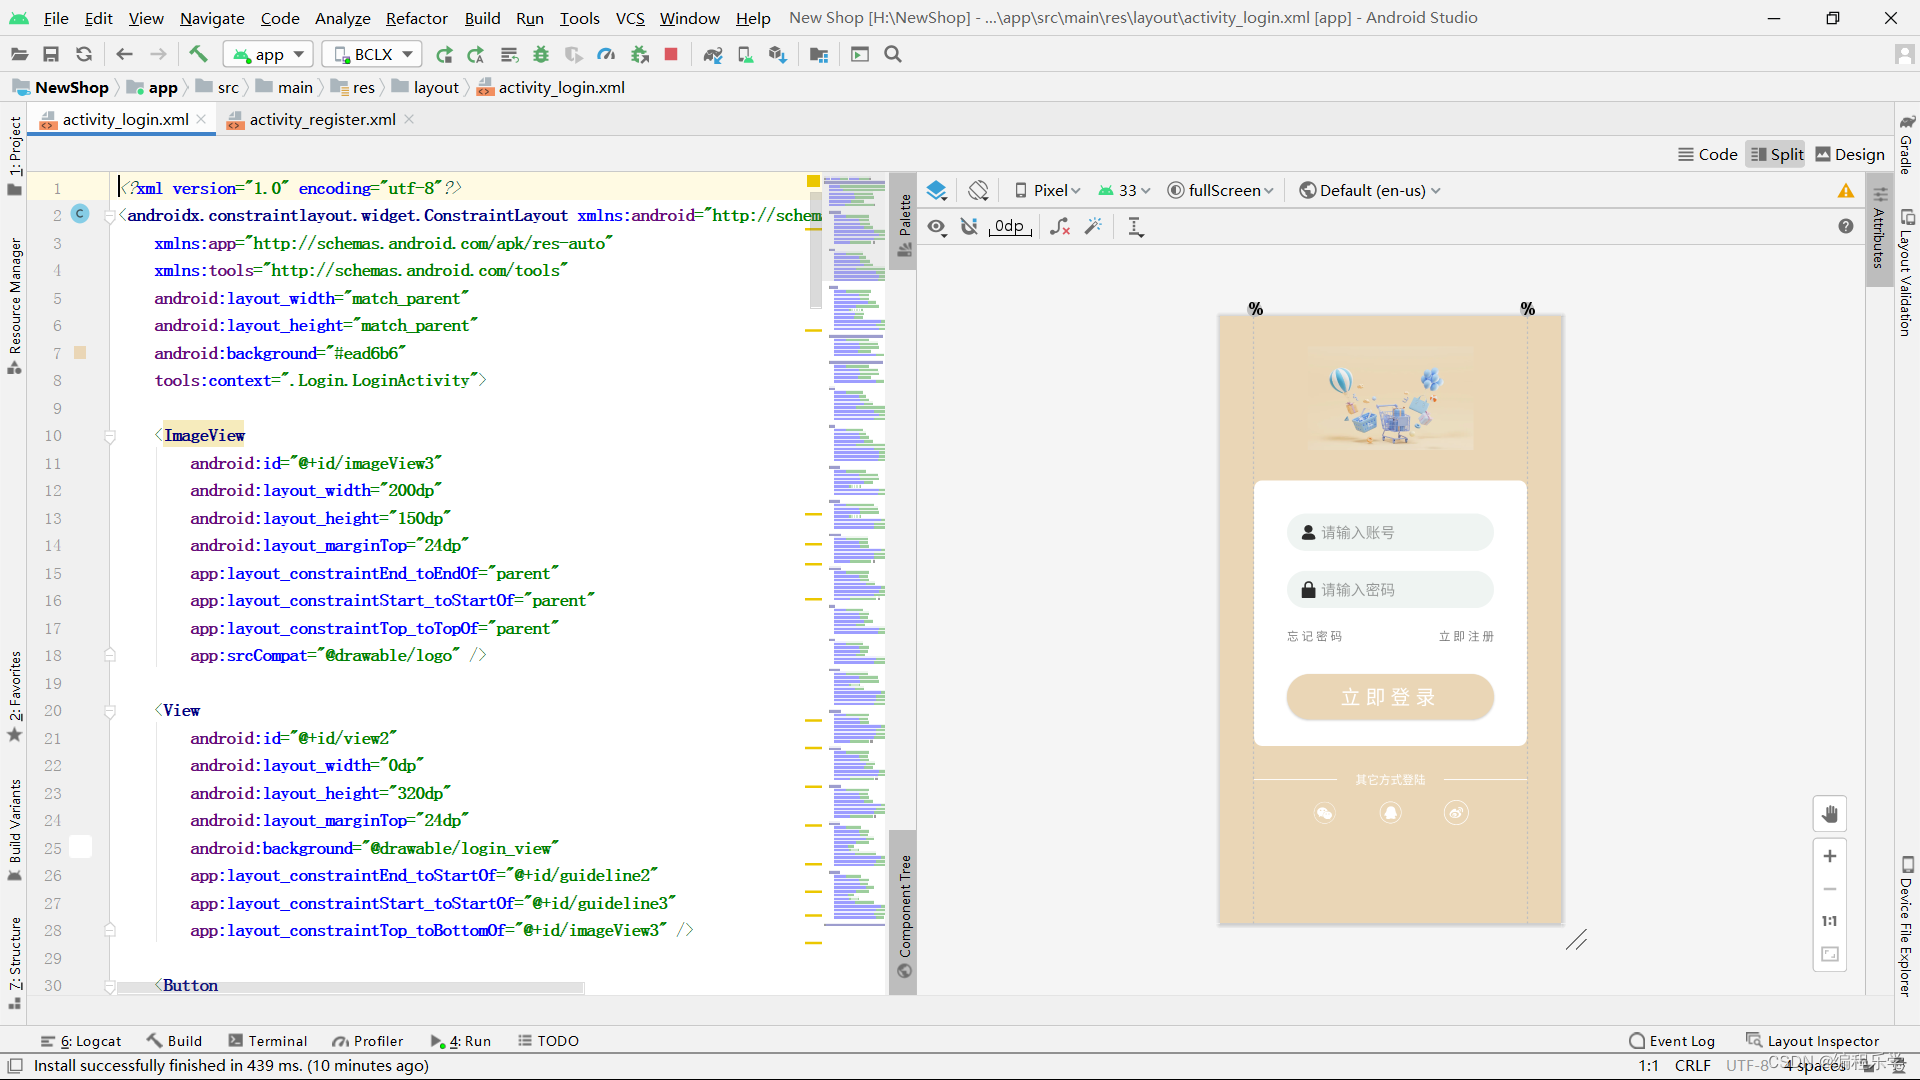
Task: Expand the API level 33 dropdown
Action: pyautogui.click(x=1125, y=190)
